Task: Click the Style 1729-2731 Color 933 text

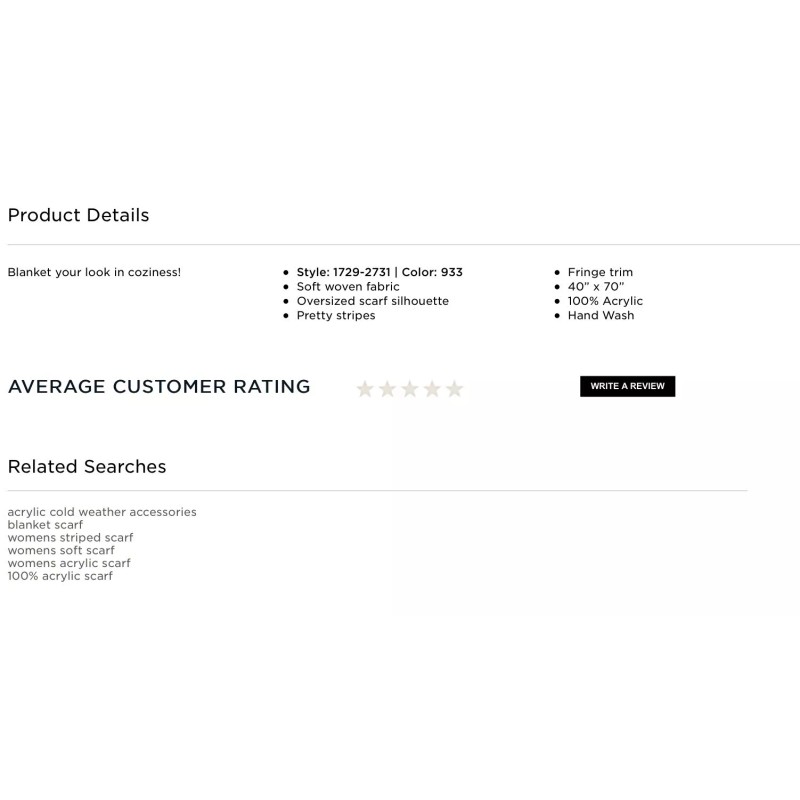Action: (x=379, y=272)
